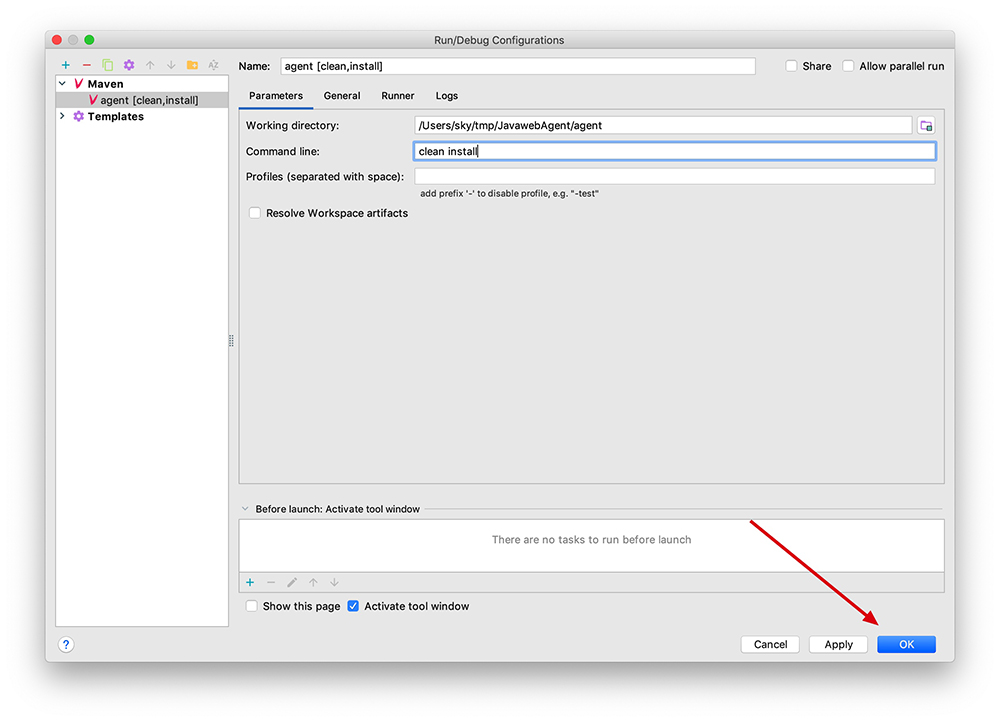Image resolution: width=1000 pixels, height=722 pixels.
Task: Click the Command line field
Action: pyautogui.click(x=675, y=151)
